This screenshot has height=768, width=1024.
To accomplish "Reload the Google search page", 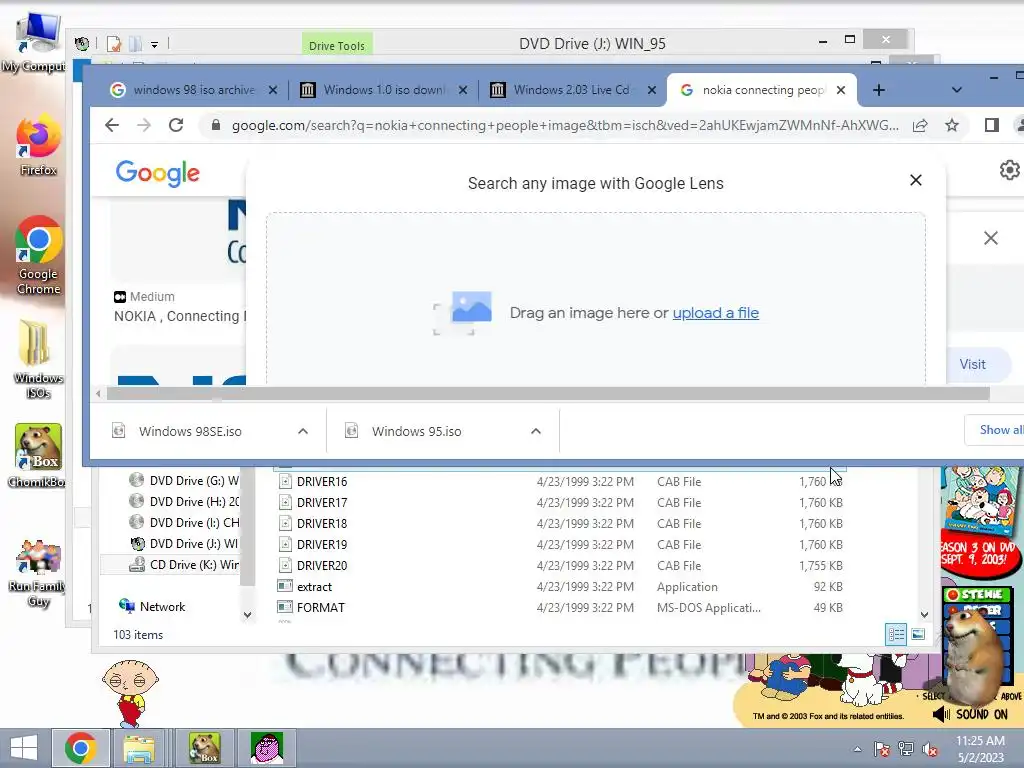I will pos(176,125).
